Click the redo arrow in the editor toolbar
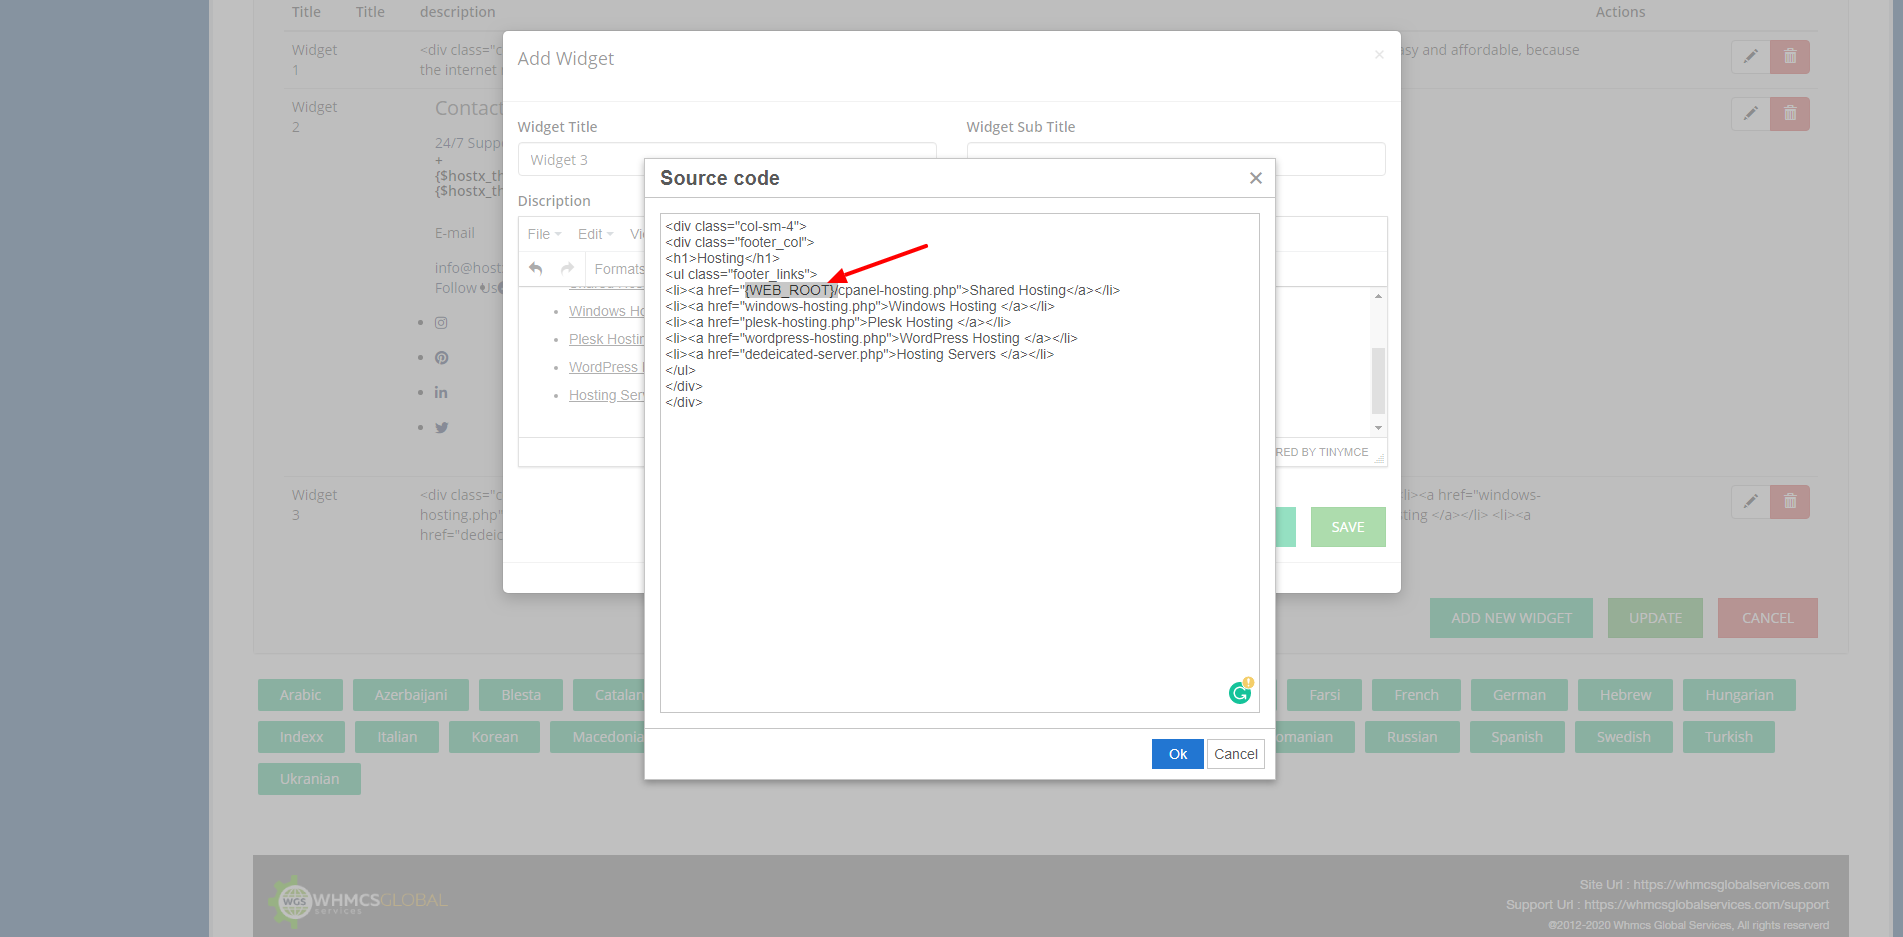 567,269
